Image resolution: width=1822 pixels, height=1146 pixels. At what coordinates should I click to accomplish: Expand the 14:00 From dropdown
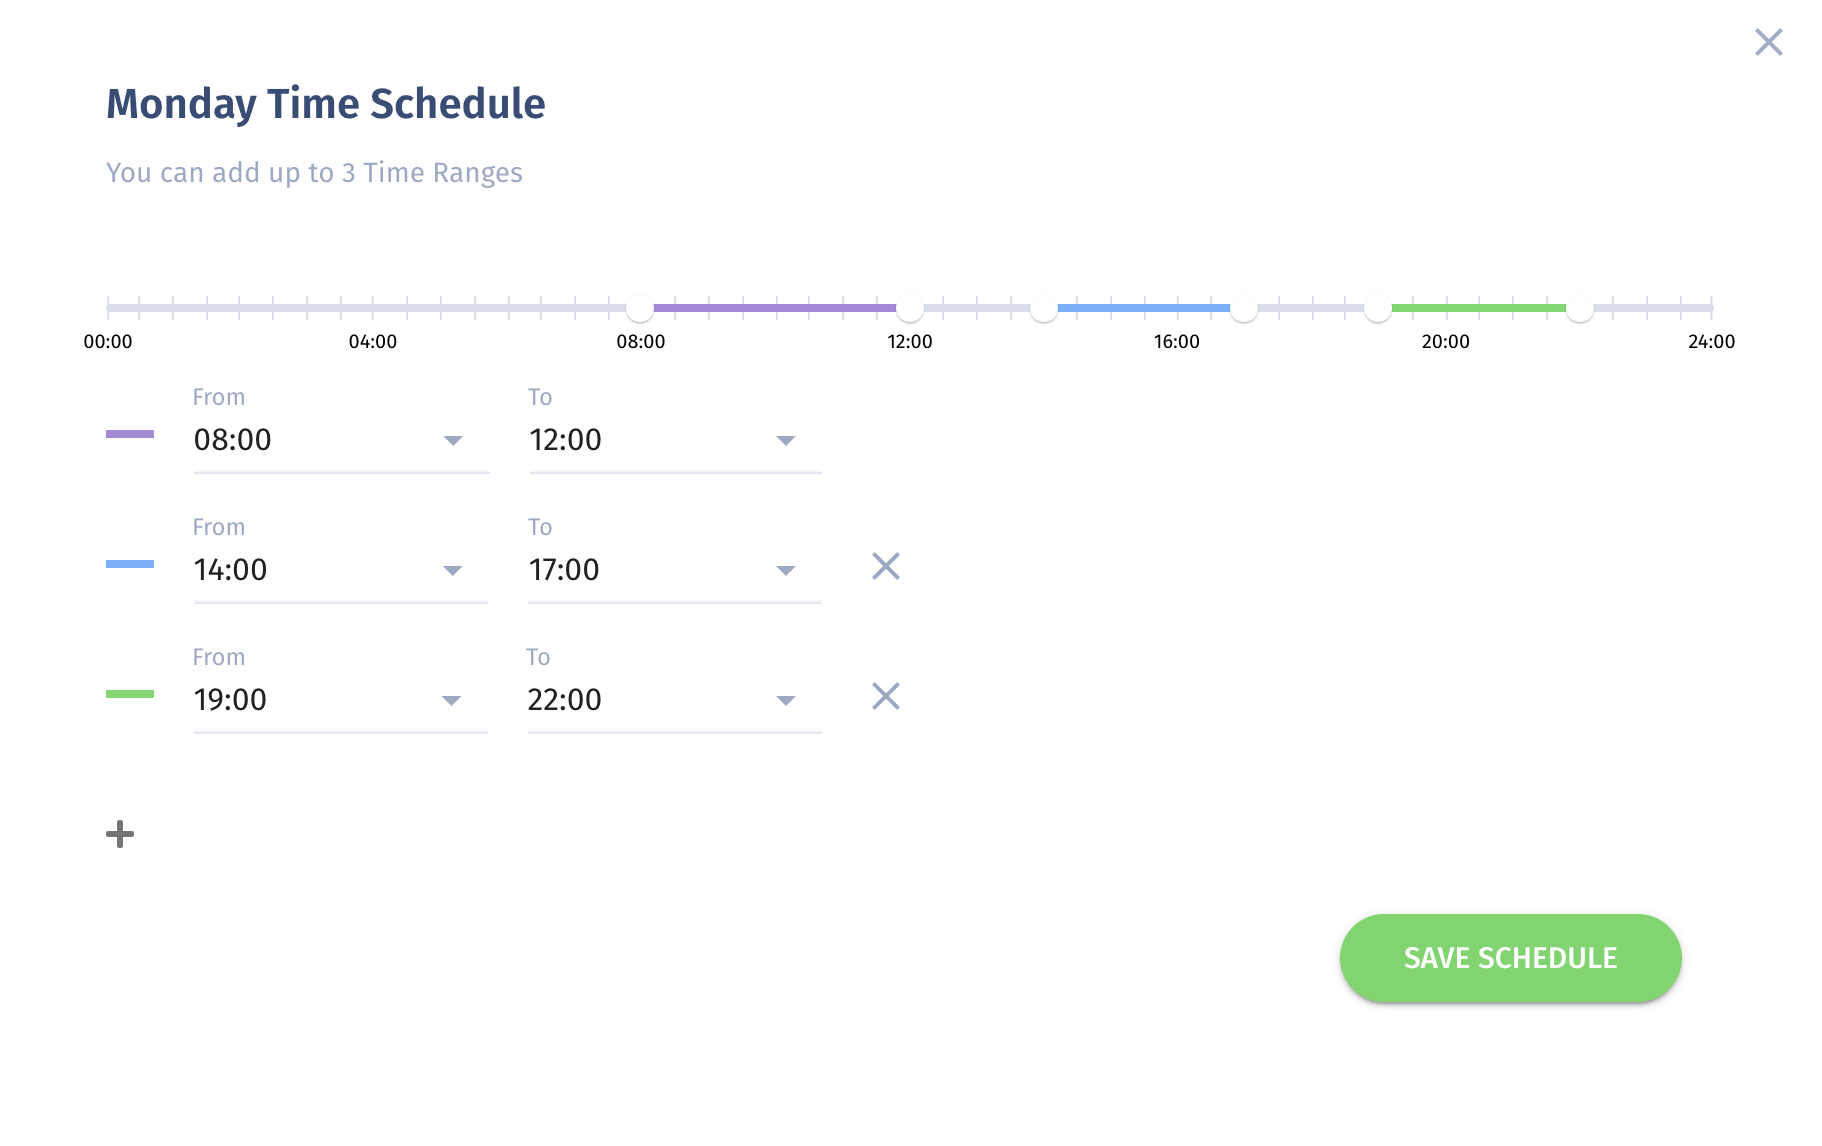tap(341, 570)
